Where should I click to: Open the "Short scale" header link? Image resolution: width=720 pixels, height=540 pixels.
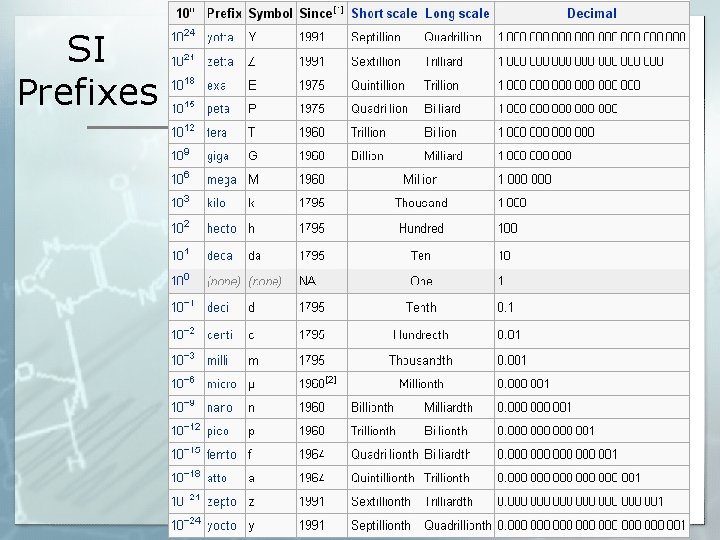[384, 13]
